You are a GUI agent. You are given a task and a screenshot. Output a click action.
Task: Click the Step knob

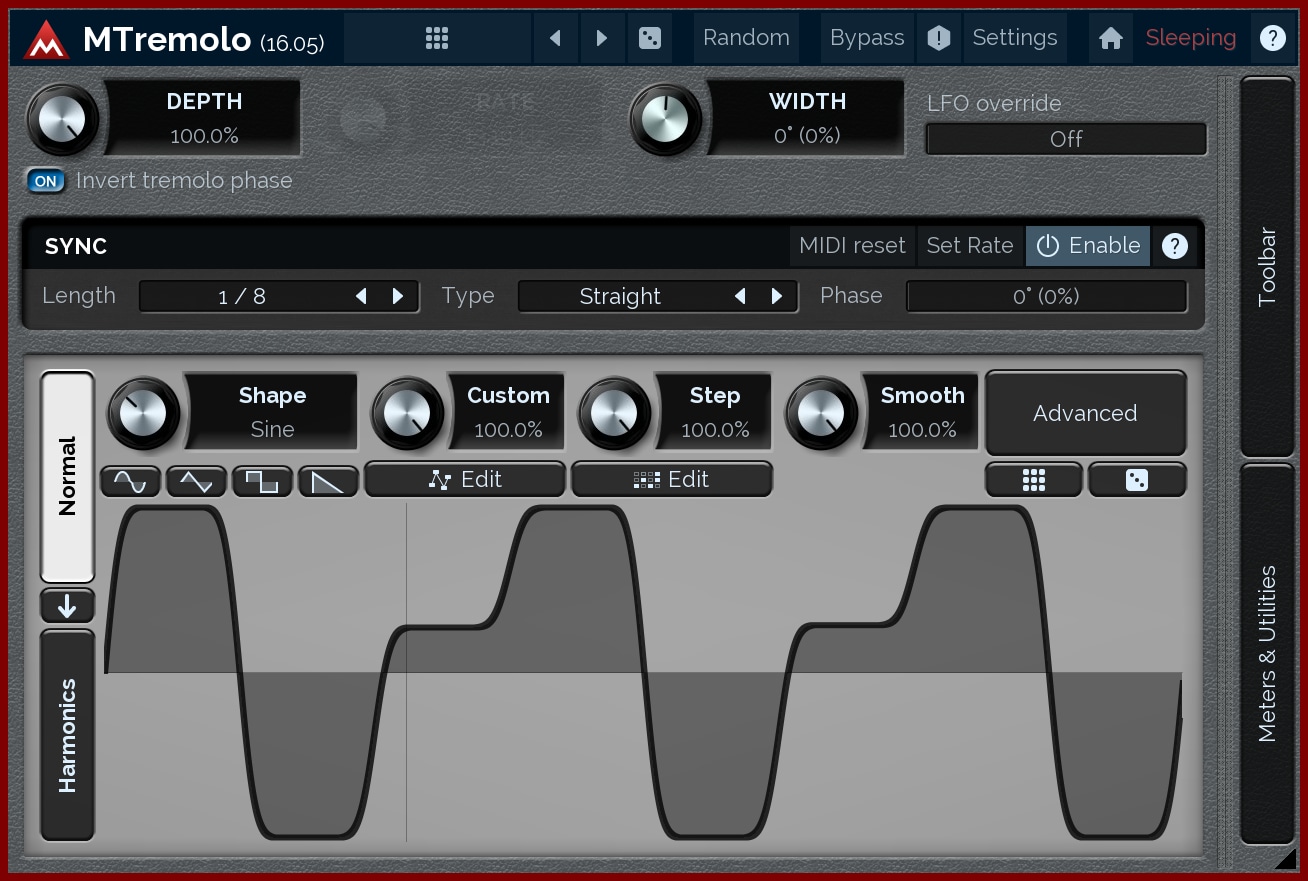point(615,413)
